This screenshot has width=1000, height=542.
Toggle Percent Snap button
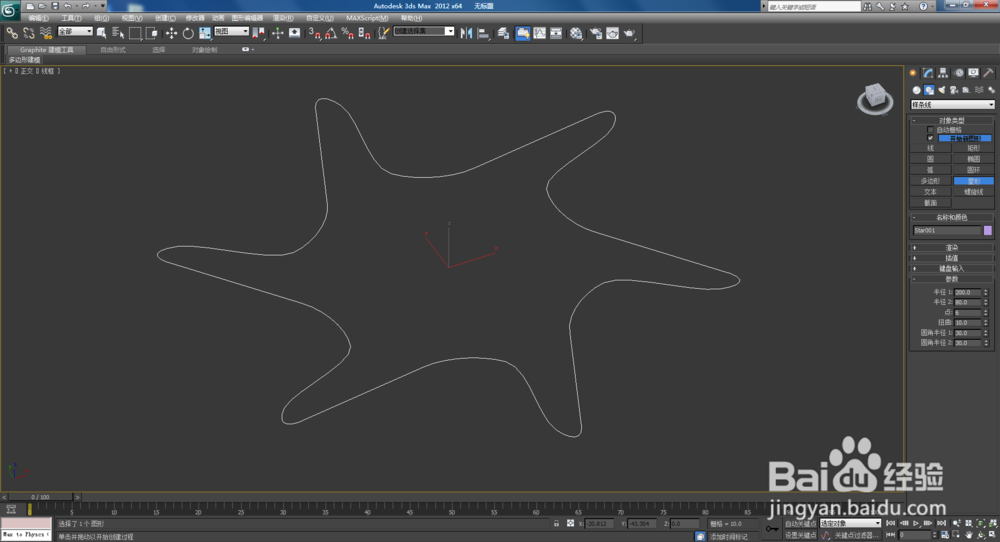(x=348, y=33)
